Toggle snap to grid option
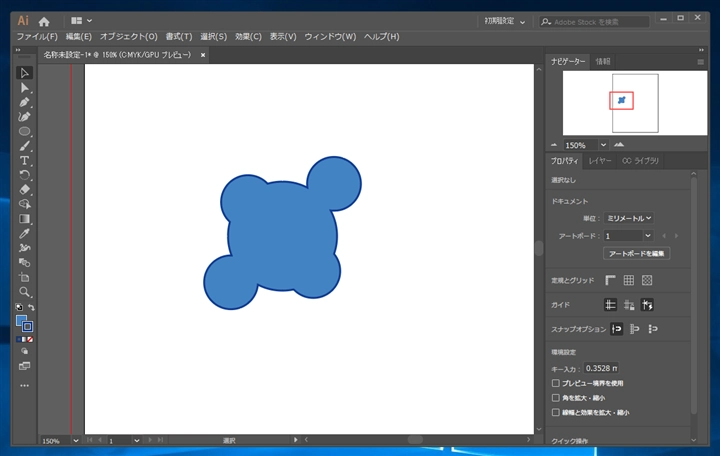720x456 pixels. 652,329
